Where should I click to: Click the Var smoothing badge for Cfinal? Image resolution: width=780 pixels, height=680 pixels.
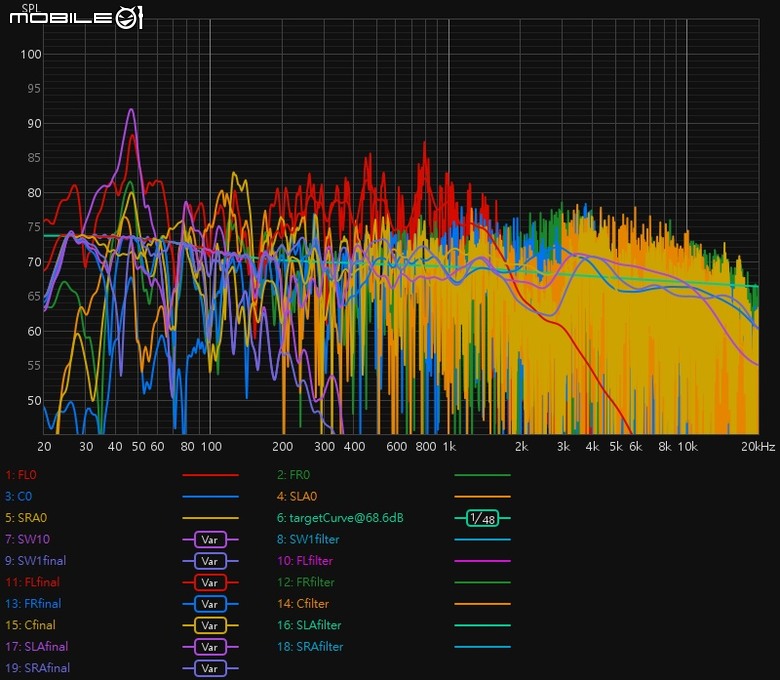[x=209, y=626]
